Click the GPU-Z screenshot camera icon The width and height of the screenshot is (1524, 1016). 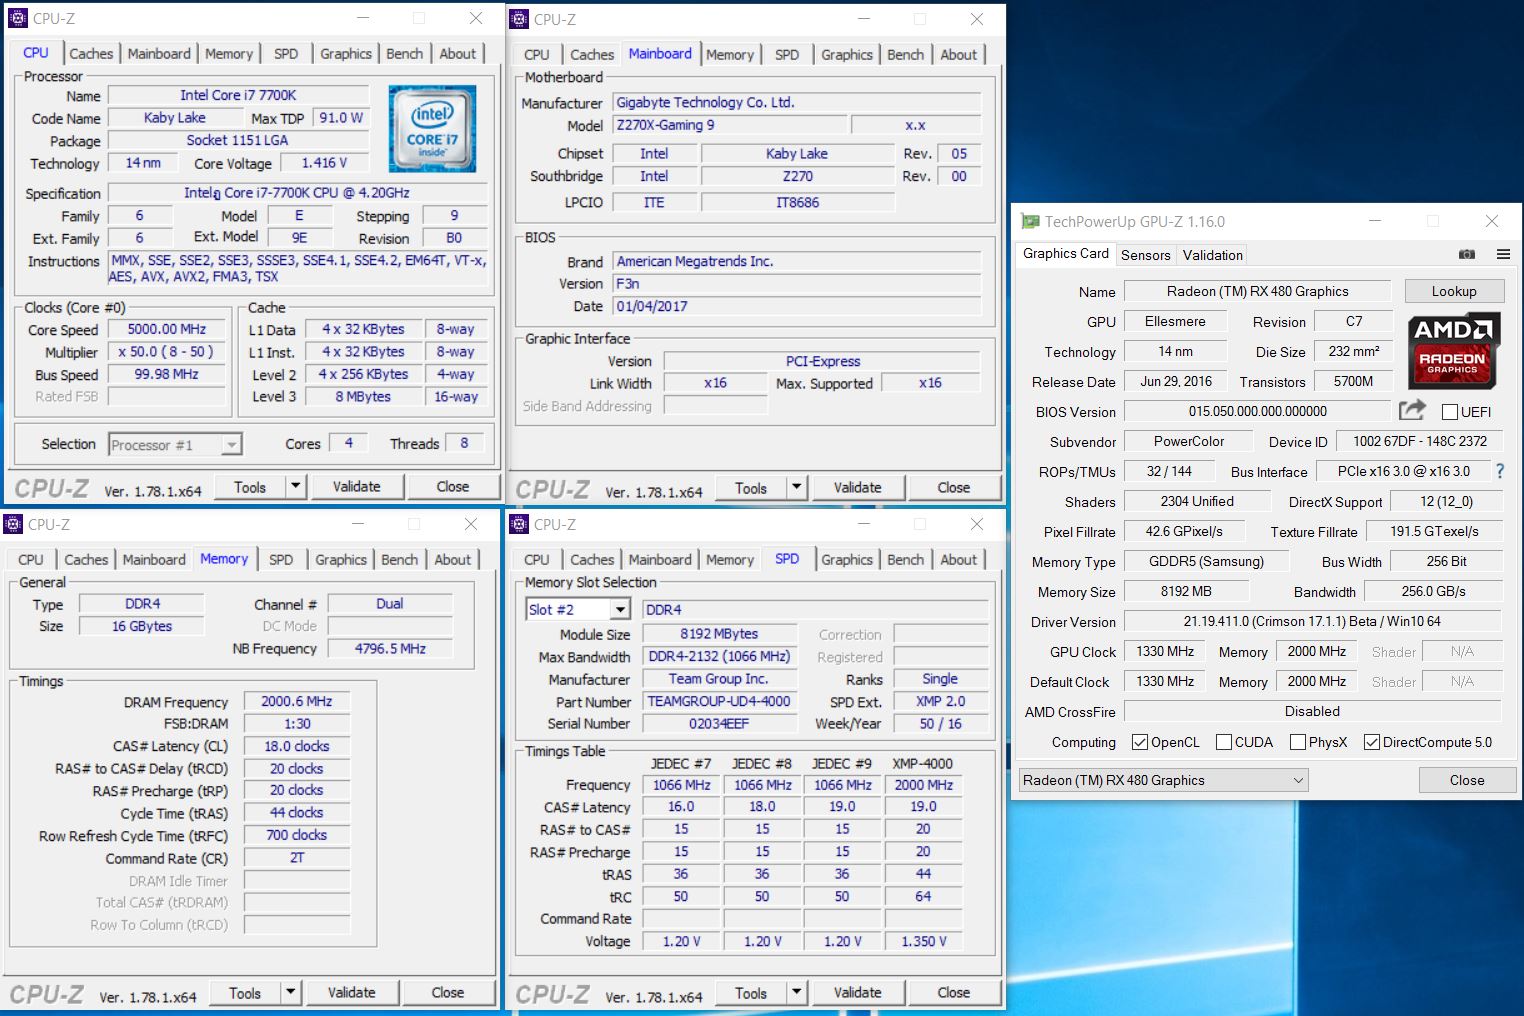[x=1466, y=254]
